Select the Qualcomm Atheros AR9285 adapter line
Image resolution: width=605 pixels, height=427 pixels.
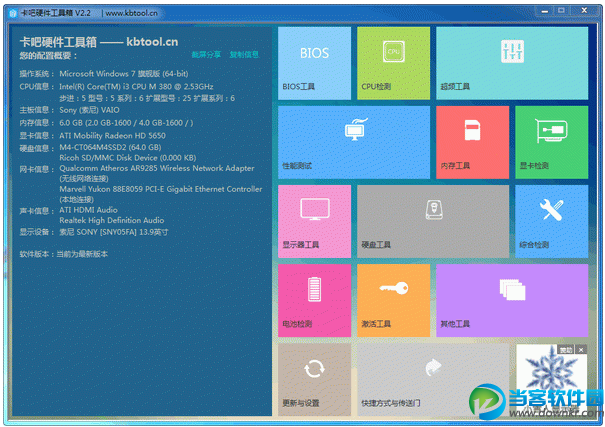157,168
